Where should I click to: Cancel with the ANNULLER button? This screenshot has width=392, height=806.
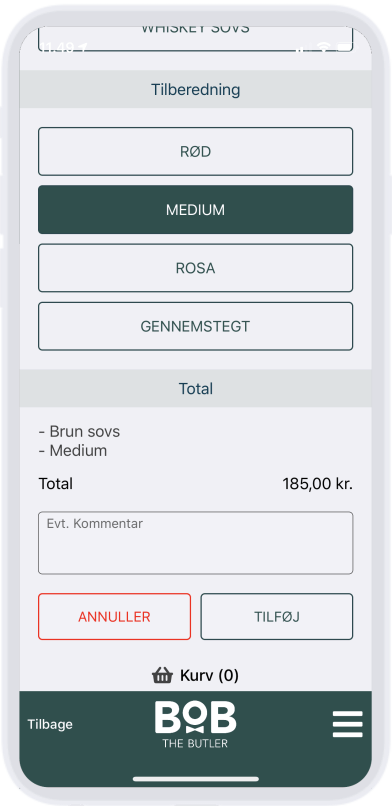[x=115, y=617]
